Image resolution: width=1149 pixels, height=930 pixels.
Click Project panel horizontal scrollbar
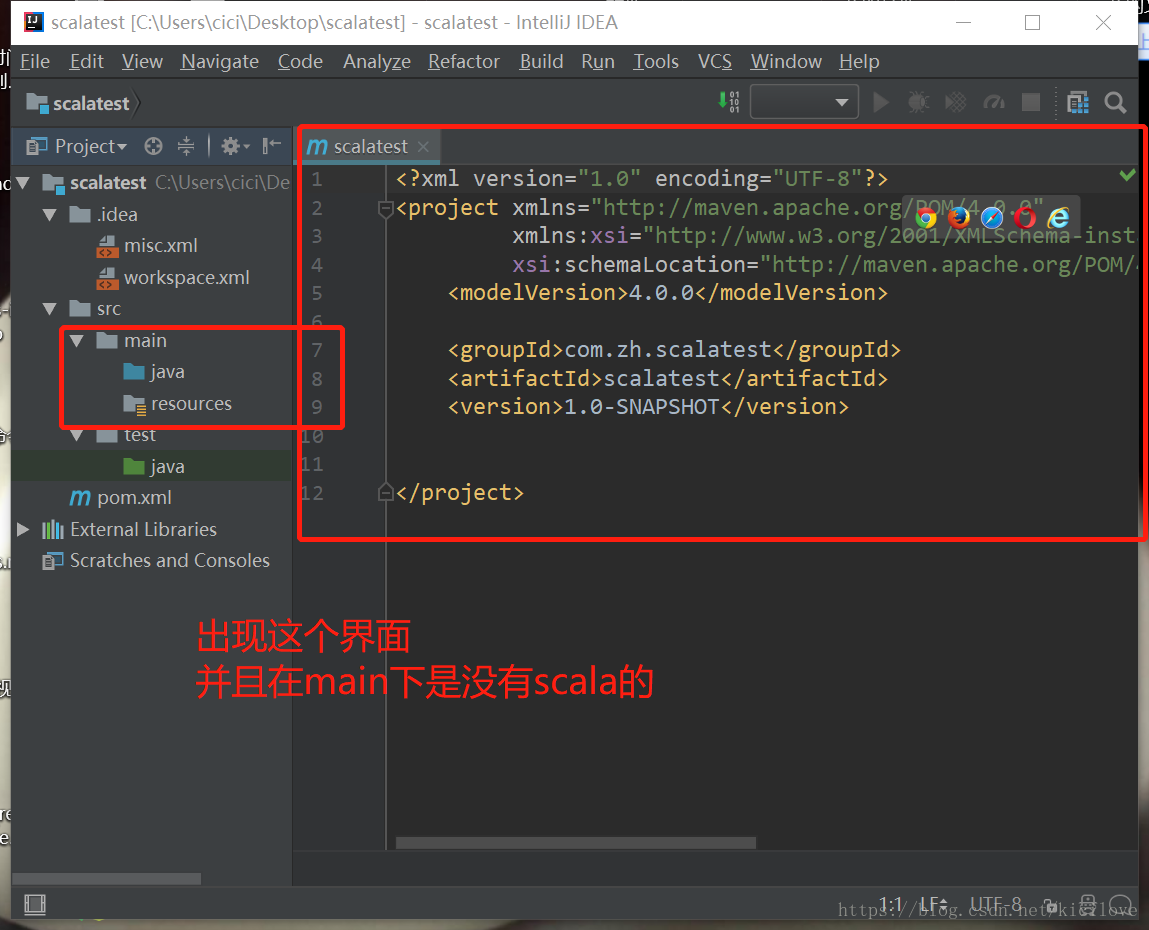[x=106, y=878]
